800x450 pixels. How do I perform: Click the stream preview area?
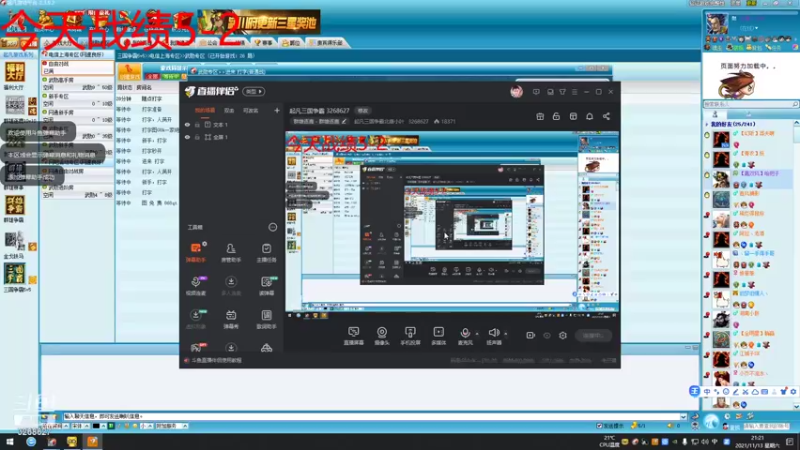452,221
